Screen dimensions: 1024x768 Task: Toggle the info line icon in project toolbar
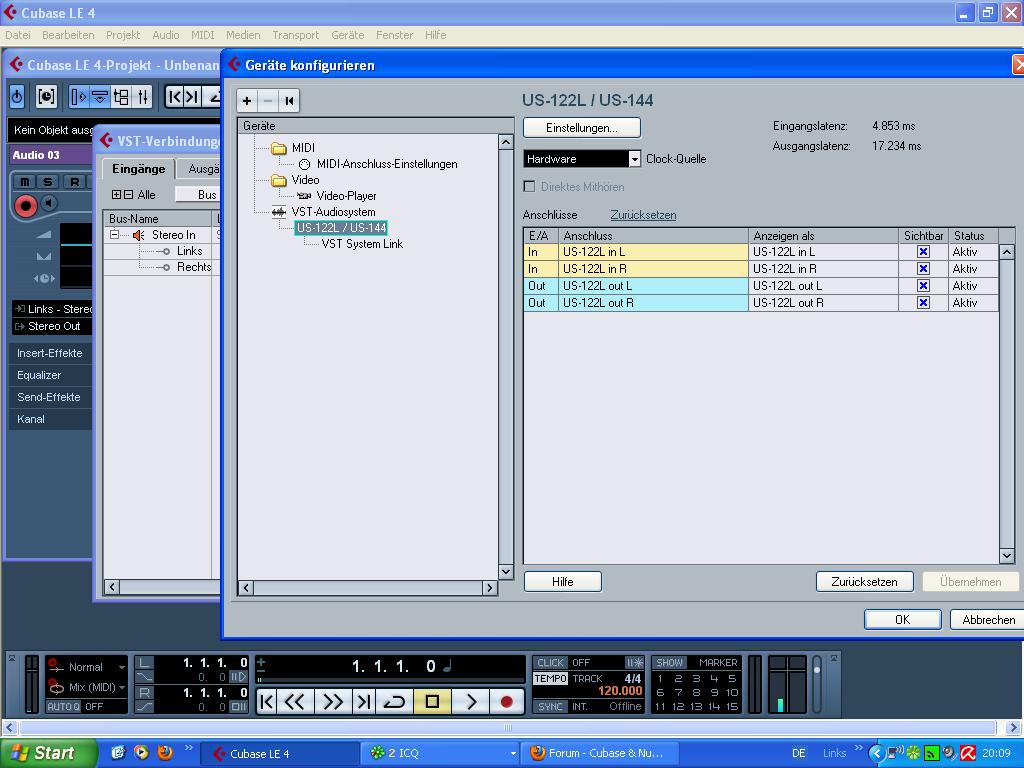point(100,97)
